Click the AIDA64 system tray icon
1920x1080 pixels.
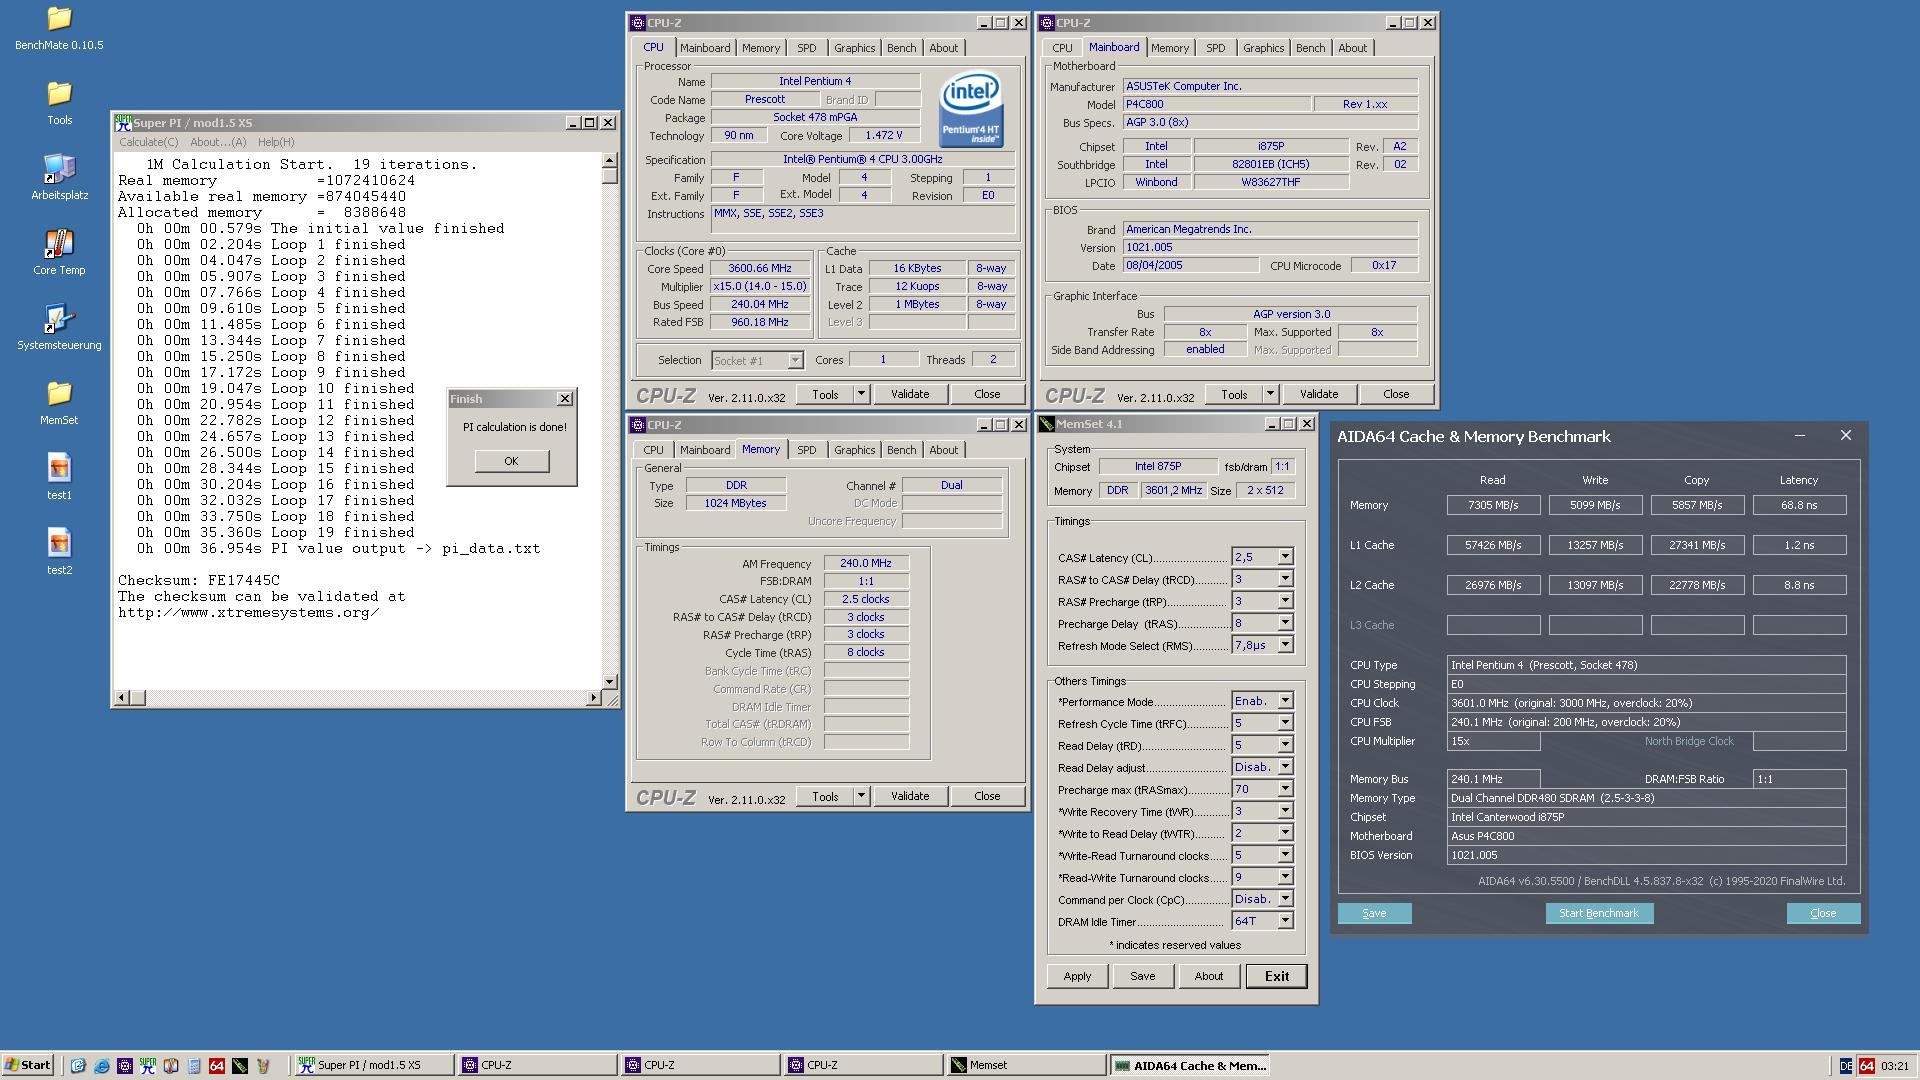click(x=1866, y=1066)
